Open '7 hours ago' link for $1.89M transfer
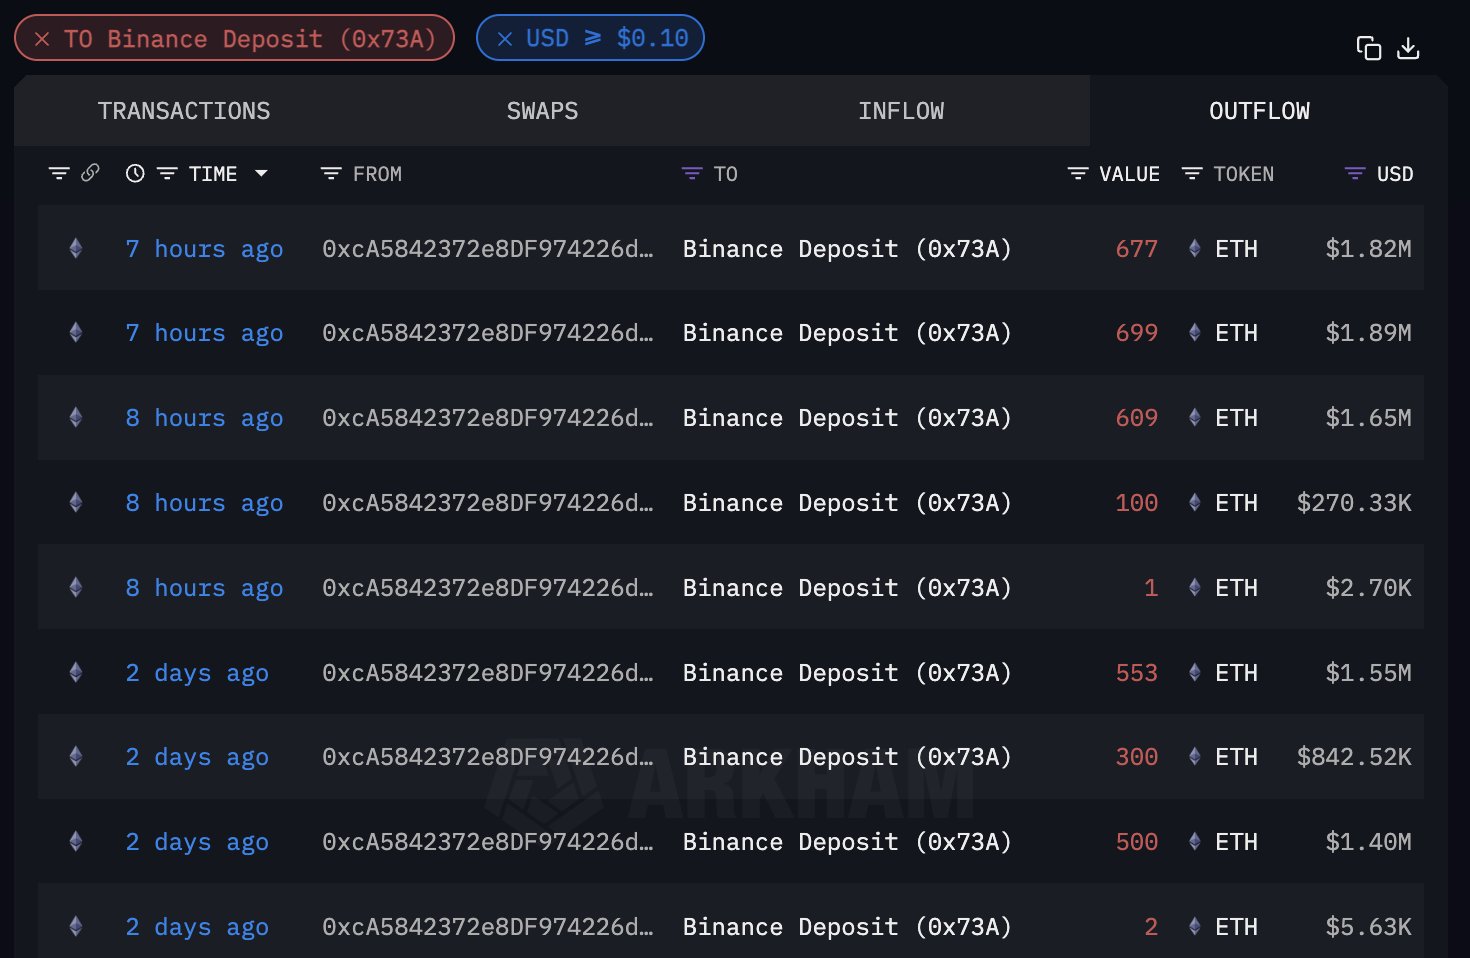The width and height of the screenshot is (1470, 958). (x=204, y=333)
